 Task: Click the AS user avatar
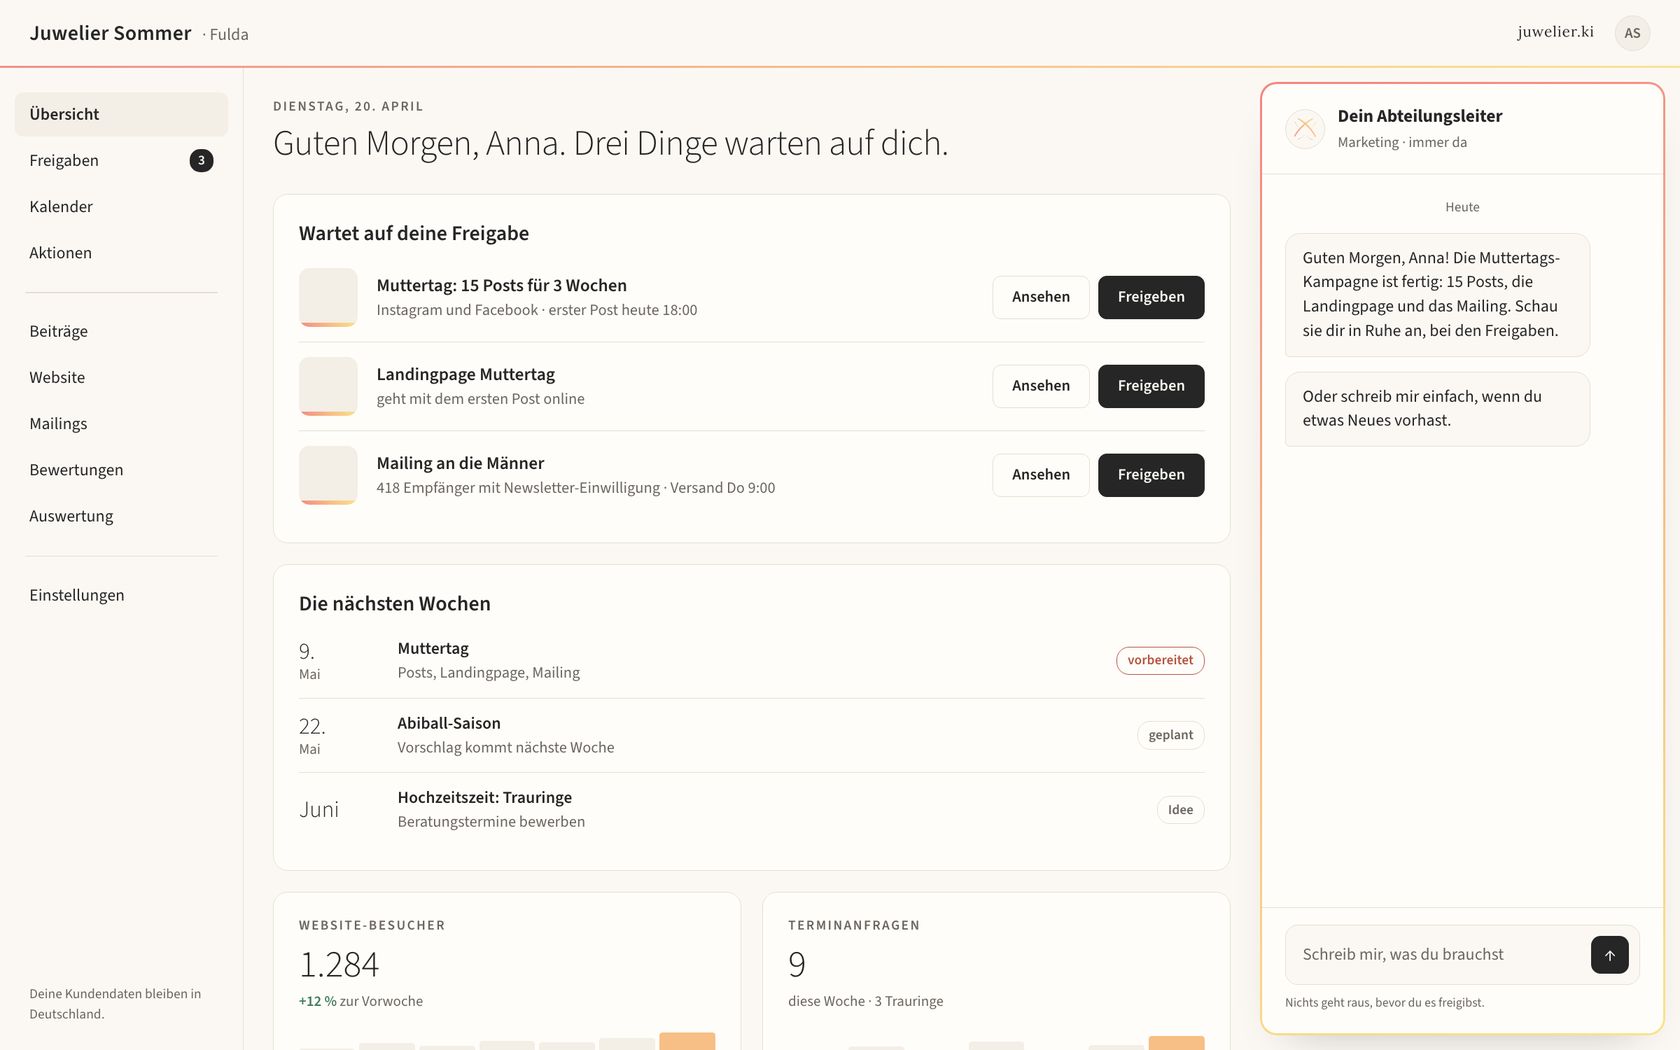tap(1632, 33)
